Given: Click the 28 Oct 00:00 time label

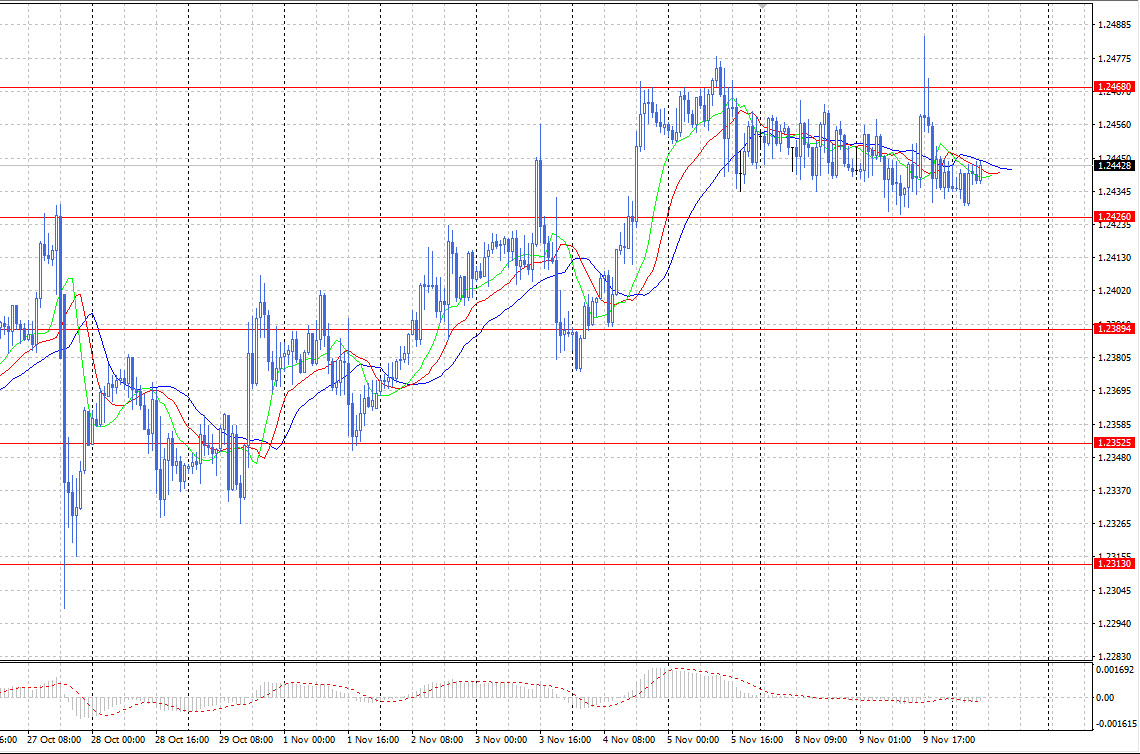Looking at the screenshot, I should coord(118,739).
